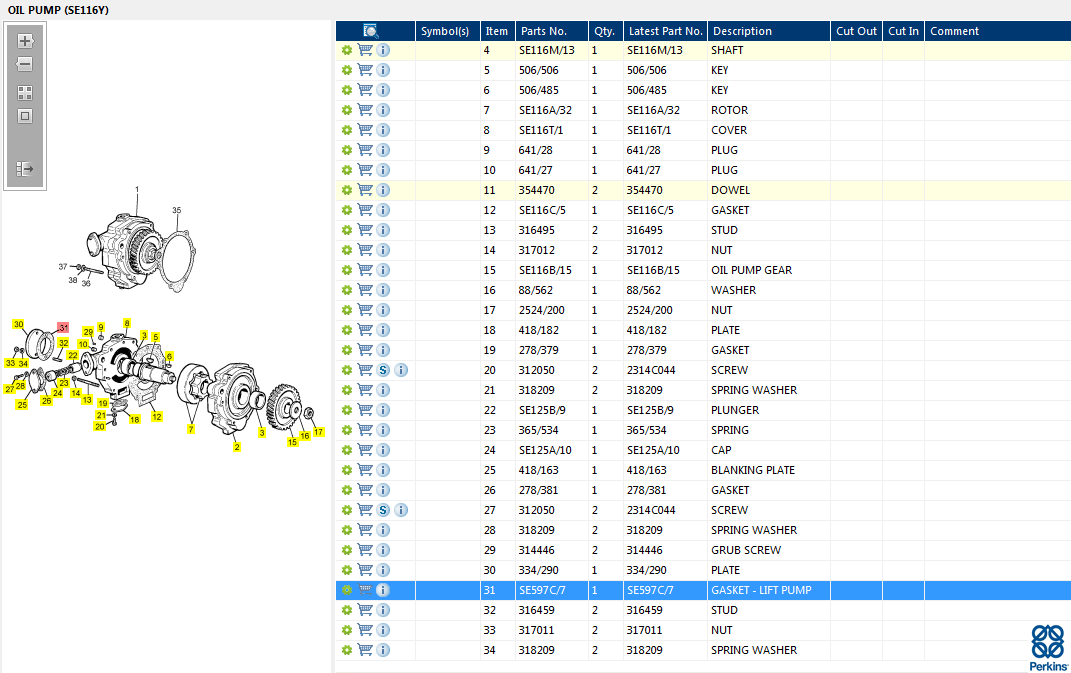Image resolution: width=1071 pixels, height=673 pixels.
Task: Add COVER SE116T/1 to cart
Action: point(365,130)
